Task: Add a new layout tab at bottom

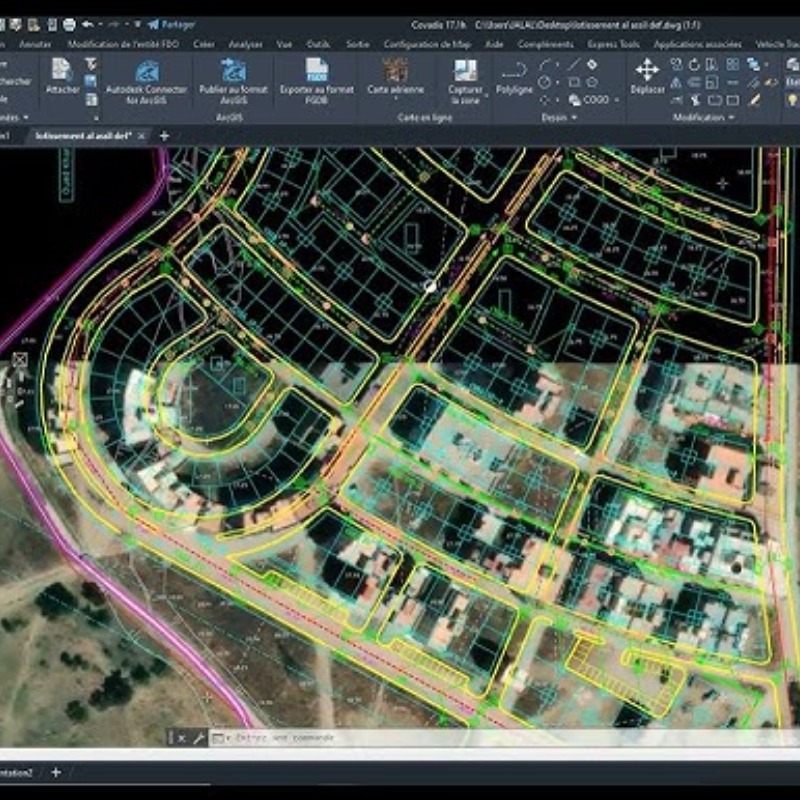Action: click(56, 772)
